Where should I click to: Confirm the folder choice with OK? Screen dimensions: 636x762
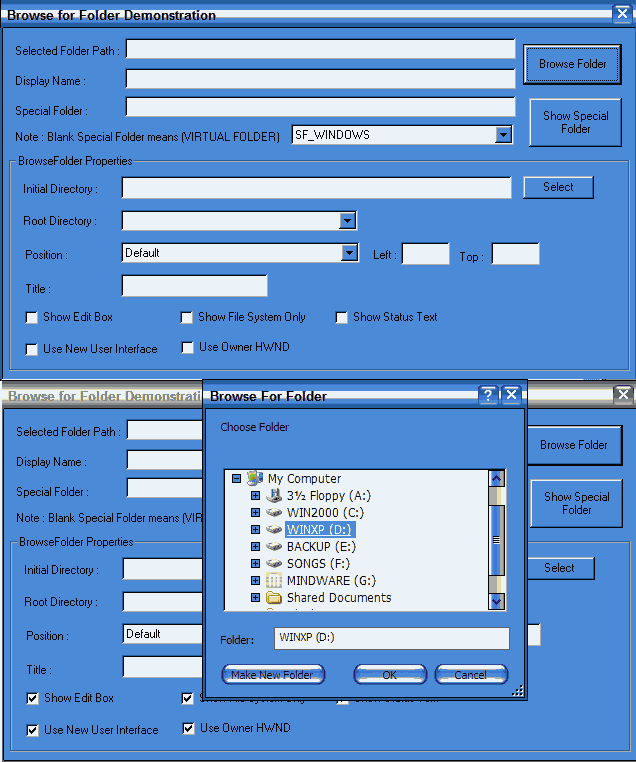pos(390,675)
